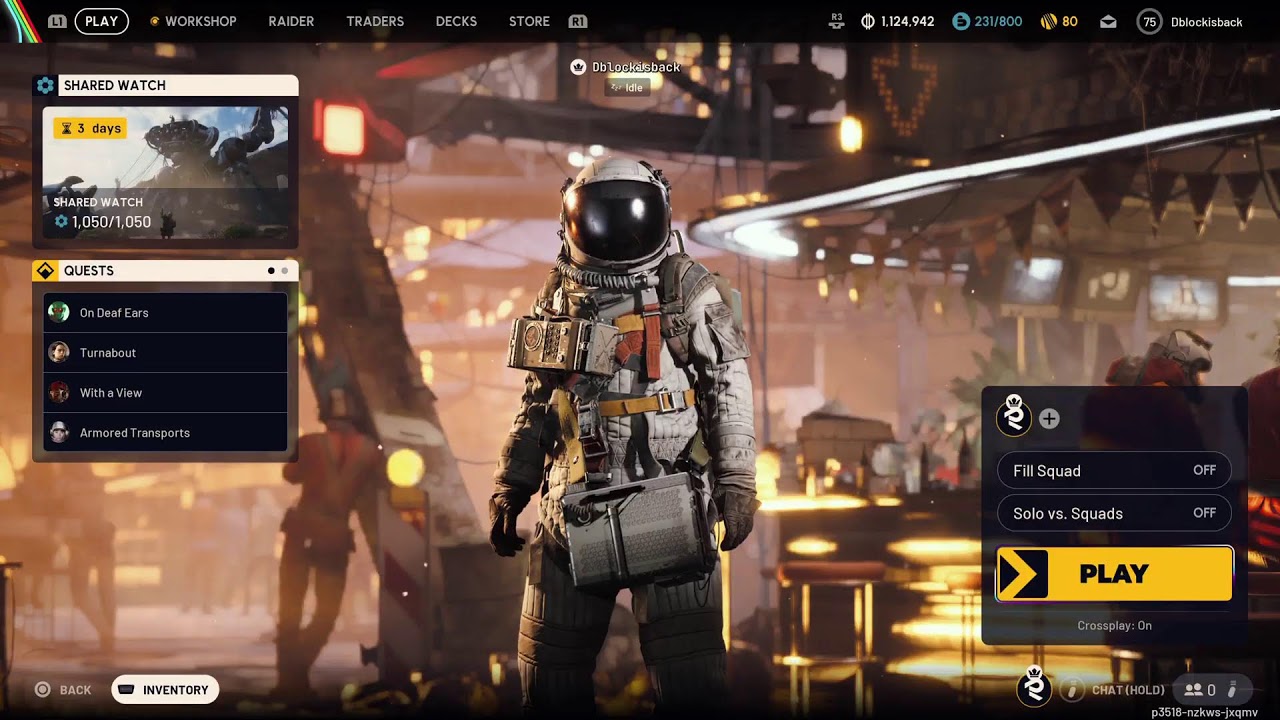Open the Shared Watch event thumbnail

165,173
